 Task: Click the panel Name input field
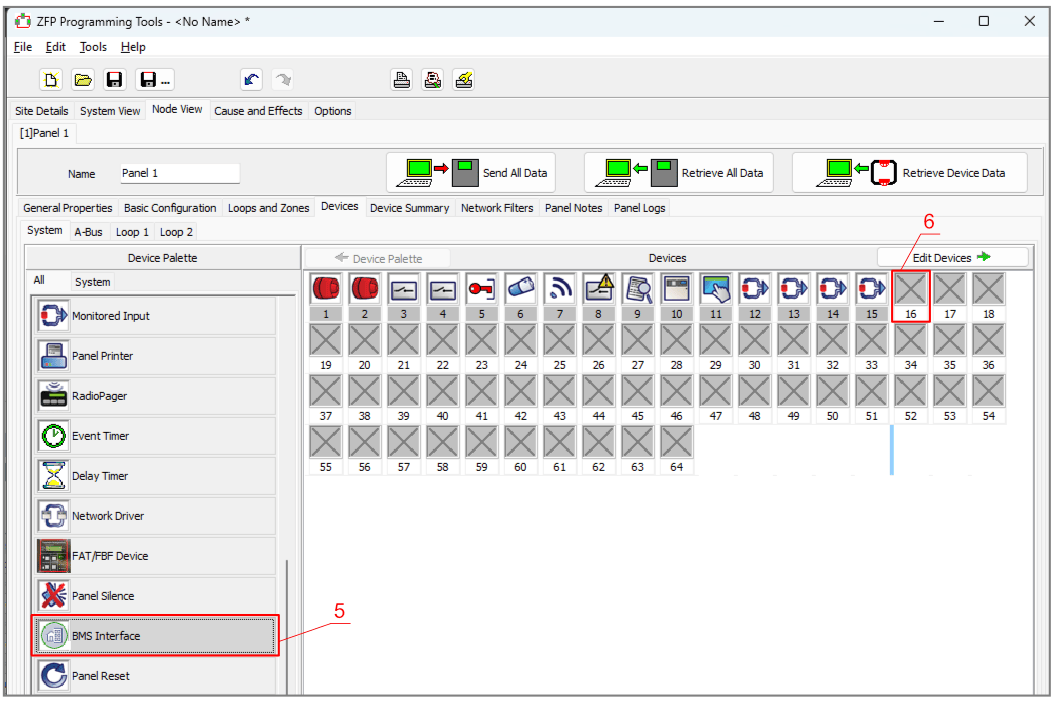180,173
